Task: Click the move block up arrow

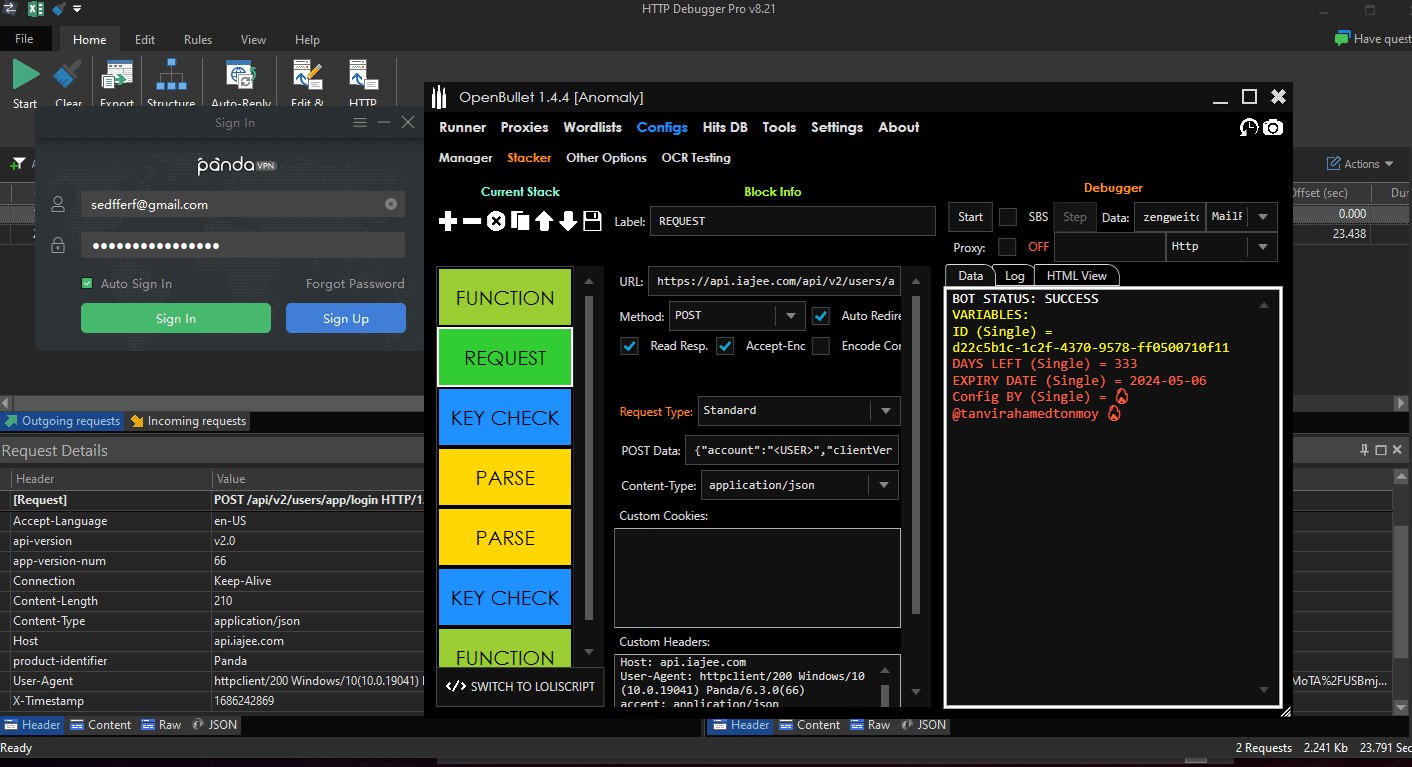Action: point(544,221)
